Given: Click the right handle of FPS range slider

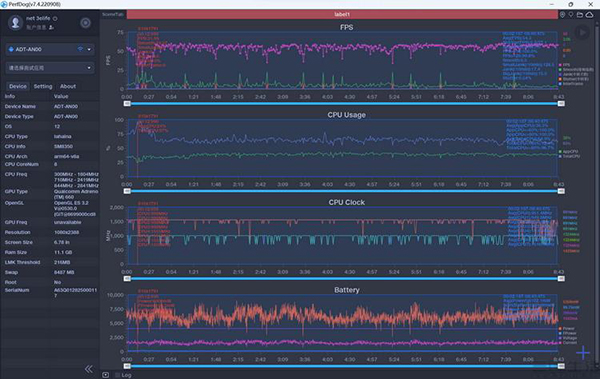Looking at the screenshot, I should tap(561, 104).
